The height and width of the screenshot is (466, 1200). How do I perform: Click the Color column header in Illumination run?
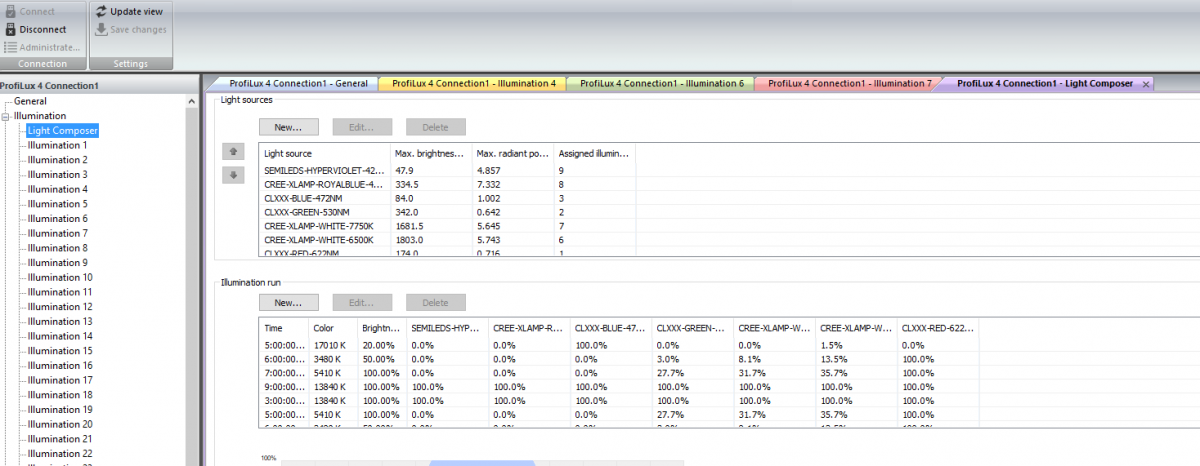(333, 328)
